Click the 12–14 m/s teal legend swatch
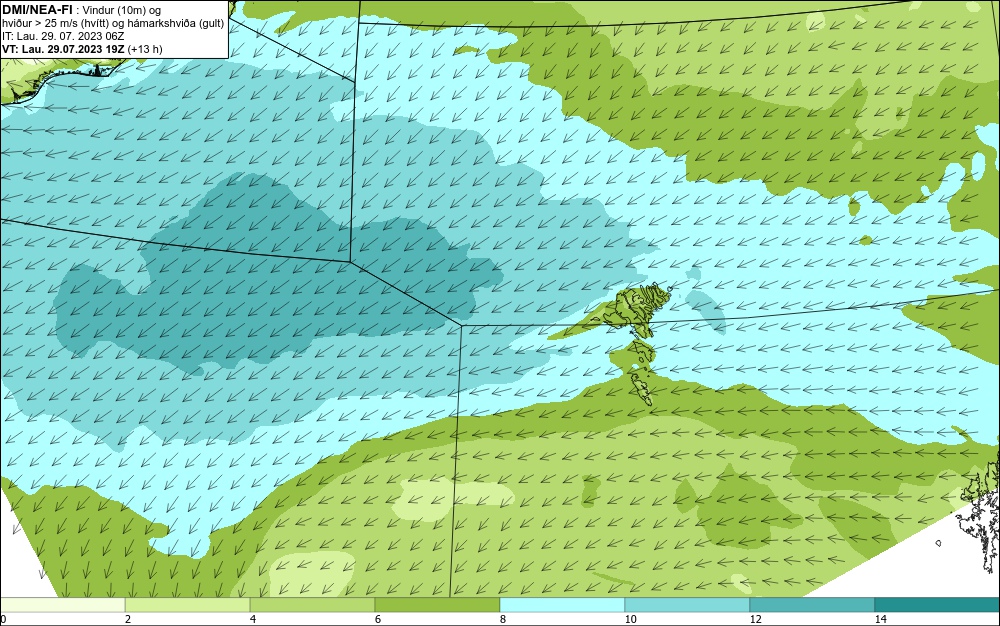Image resolution: width=1000 pixels, height=626 pixels. (x=812, y=605)
